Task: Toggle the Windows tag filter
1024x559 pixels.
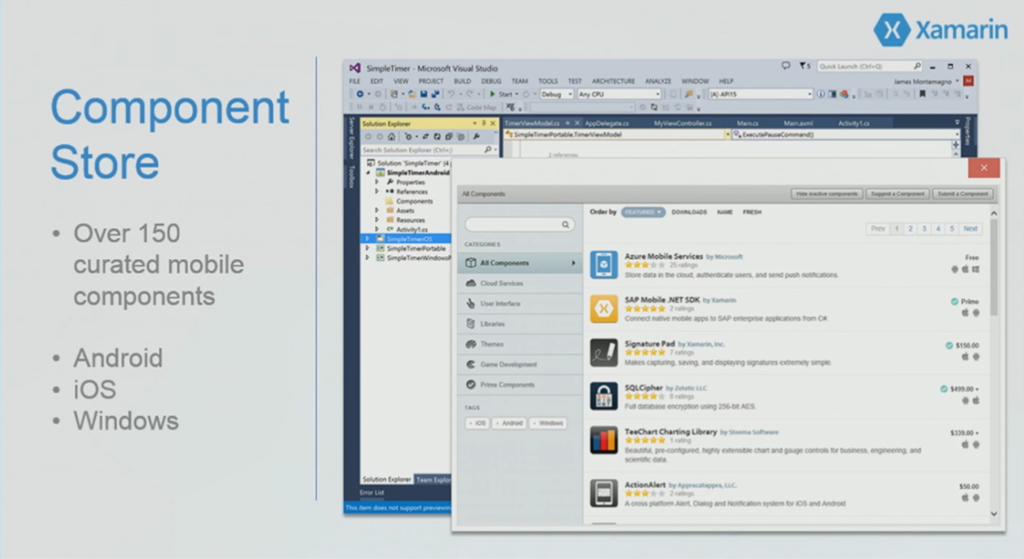Action: (x=548, y=423)
